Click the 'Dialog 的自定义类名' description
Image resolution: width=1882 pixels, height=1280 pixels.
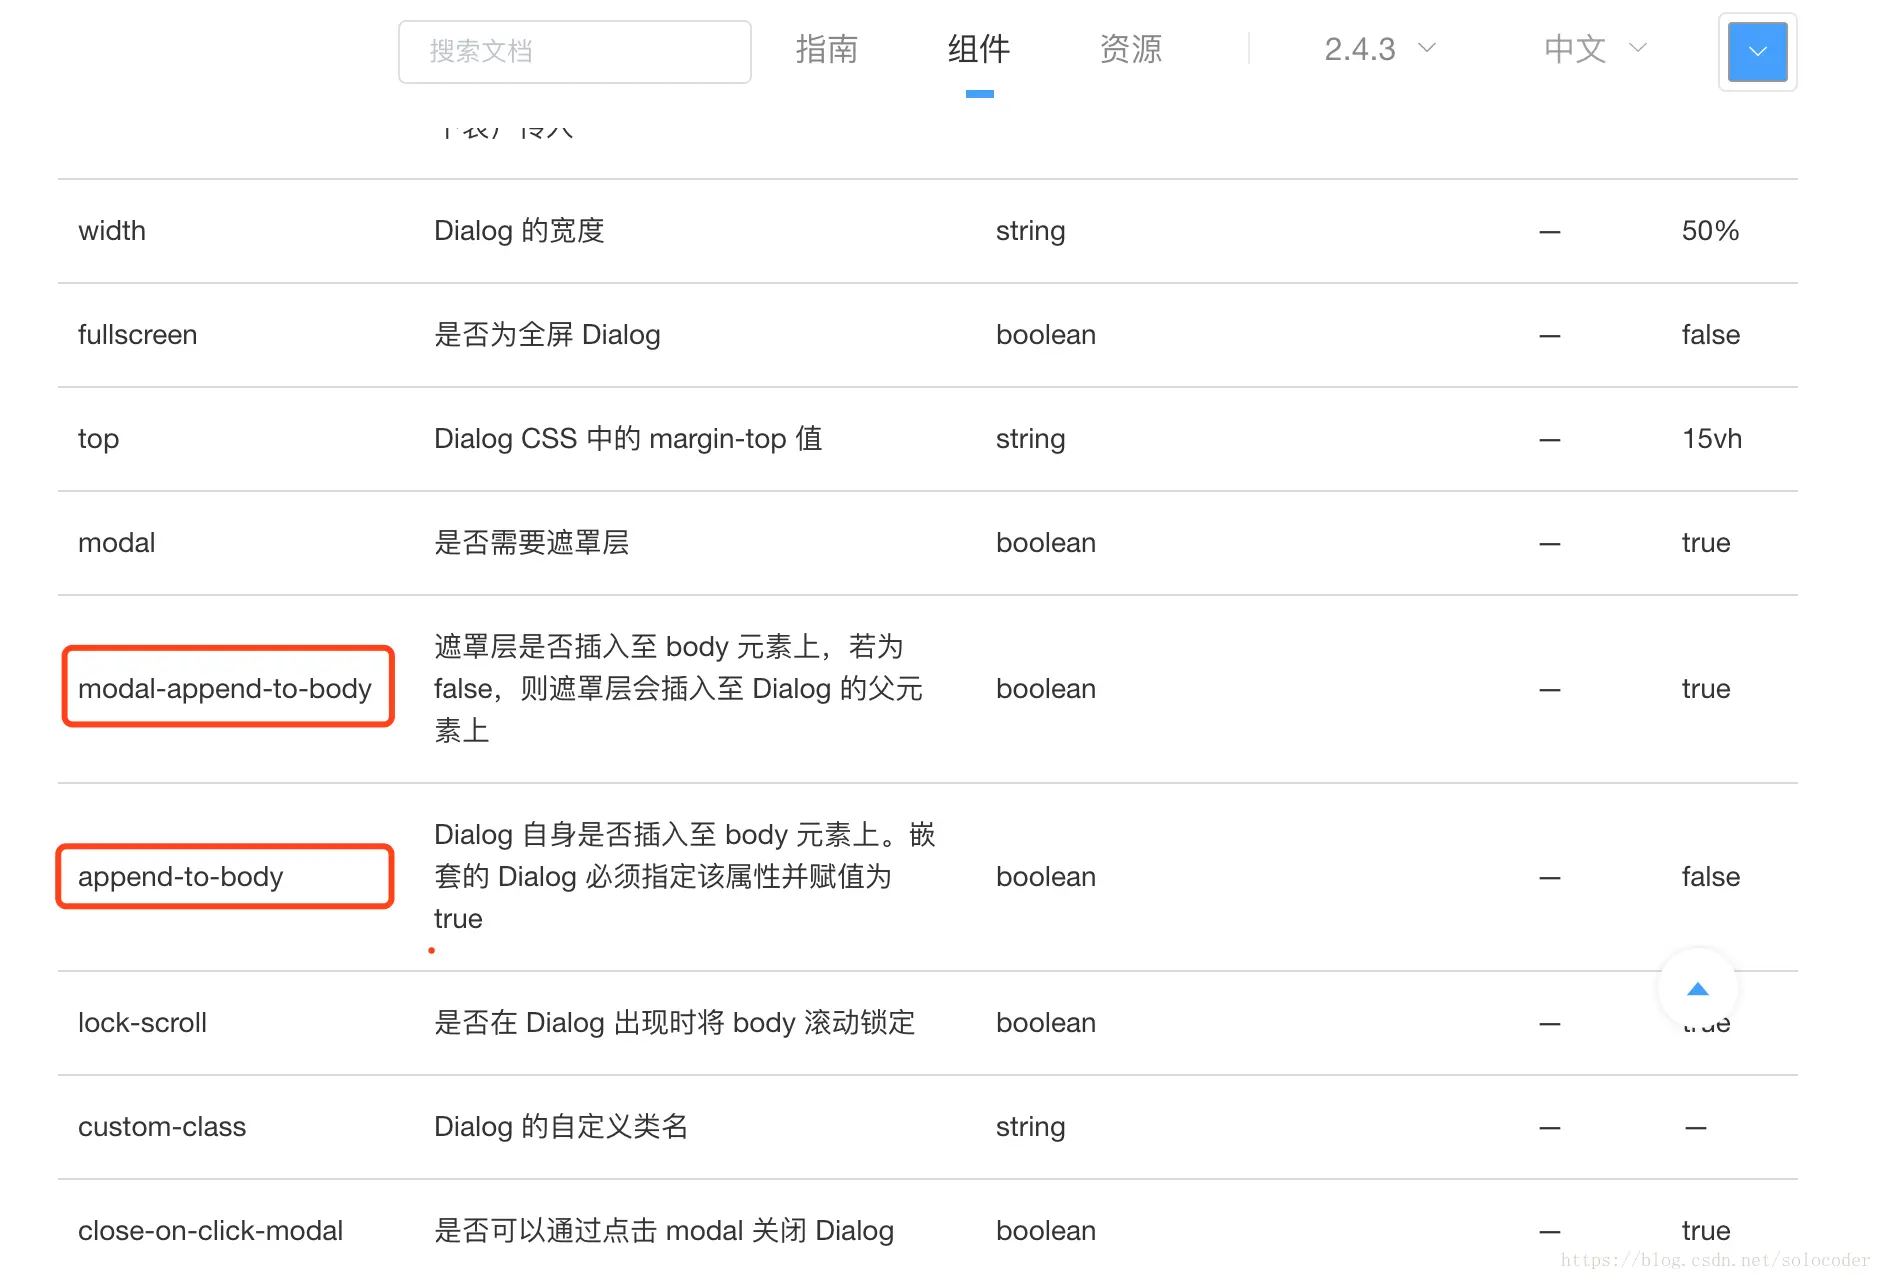point(561,1127)
